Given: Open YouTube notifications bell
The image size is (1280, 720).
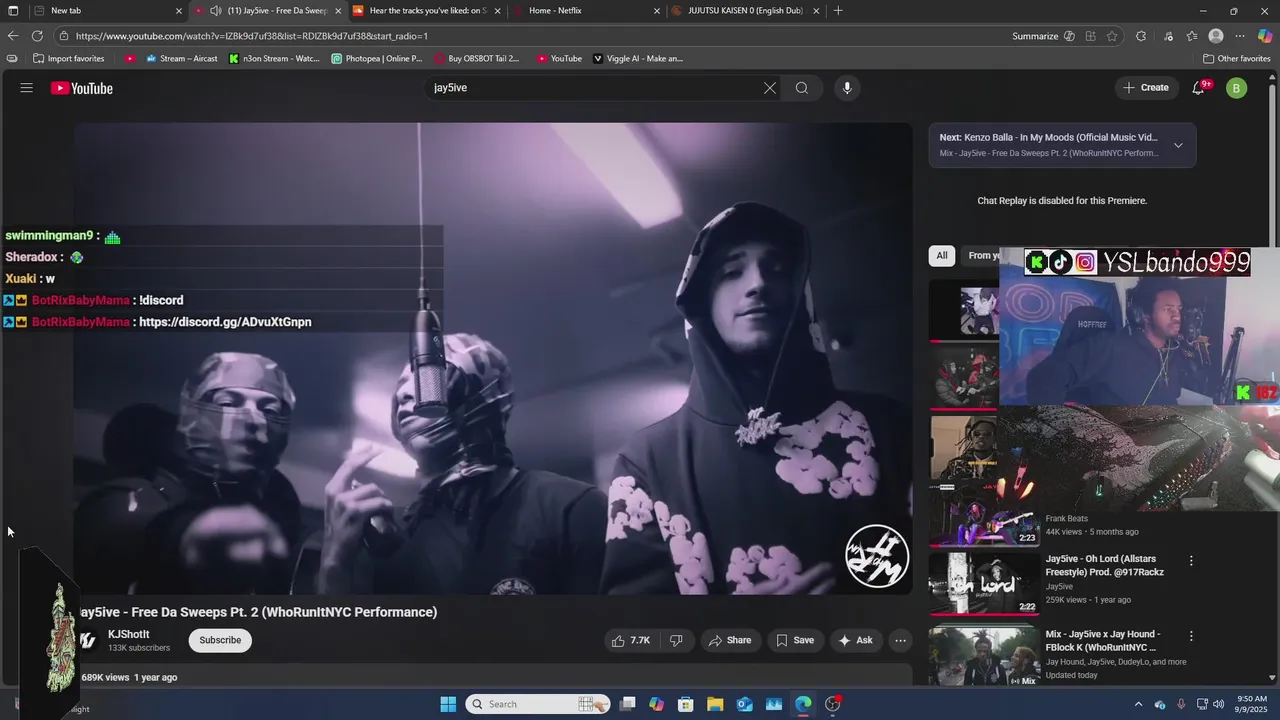Looking at the screenshot, I should coord(1199,88).
